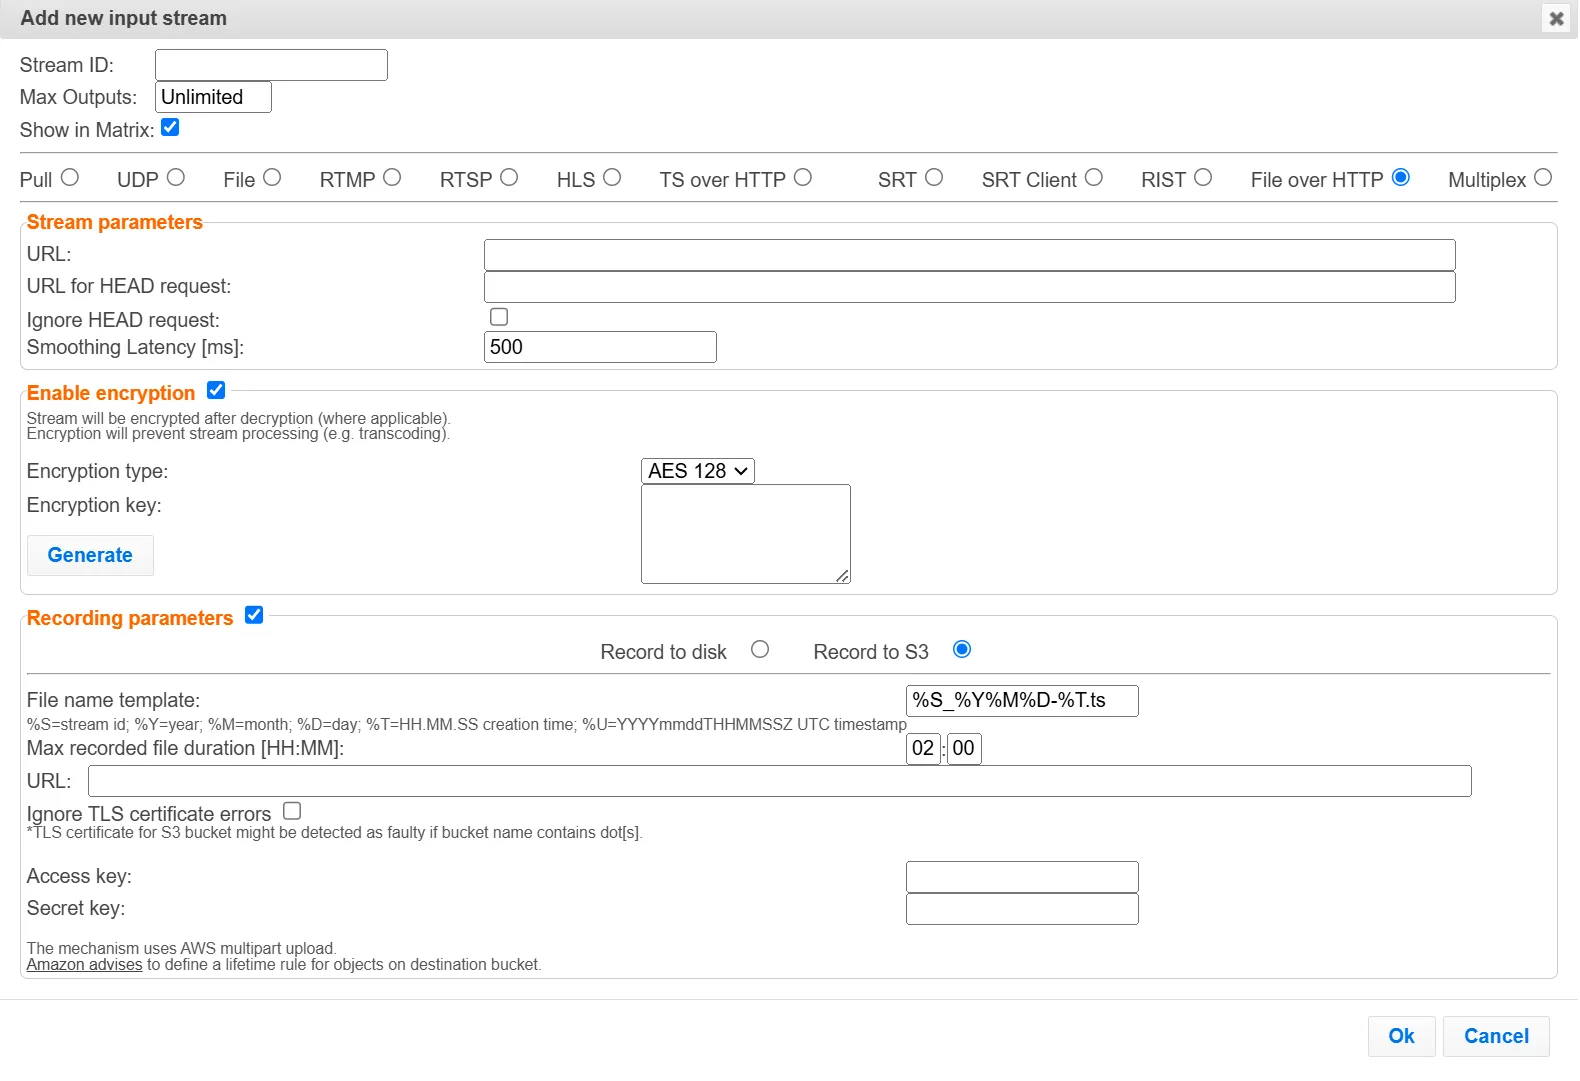
Task: Click the Encryption key text area
Action: pyautogui.click(x=746, y=534)
